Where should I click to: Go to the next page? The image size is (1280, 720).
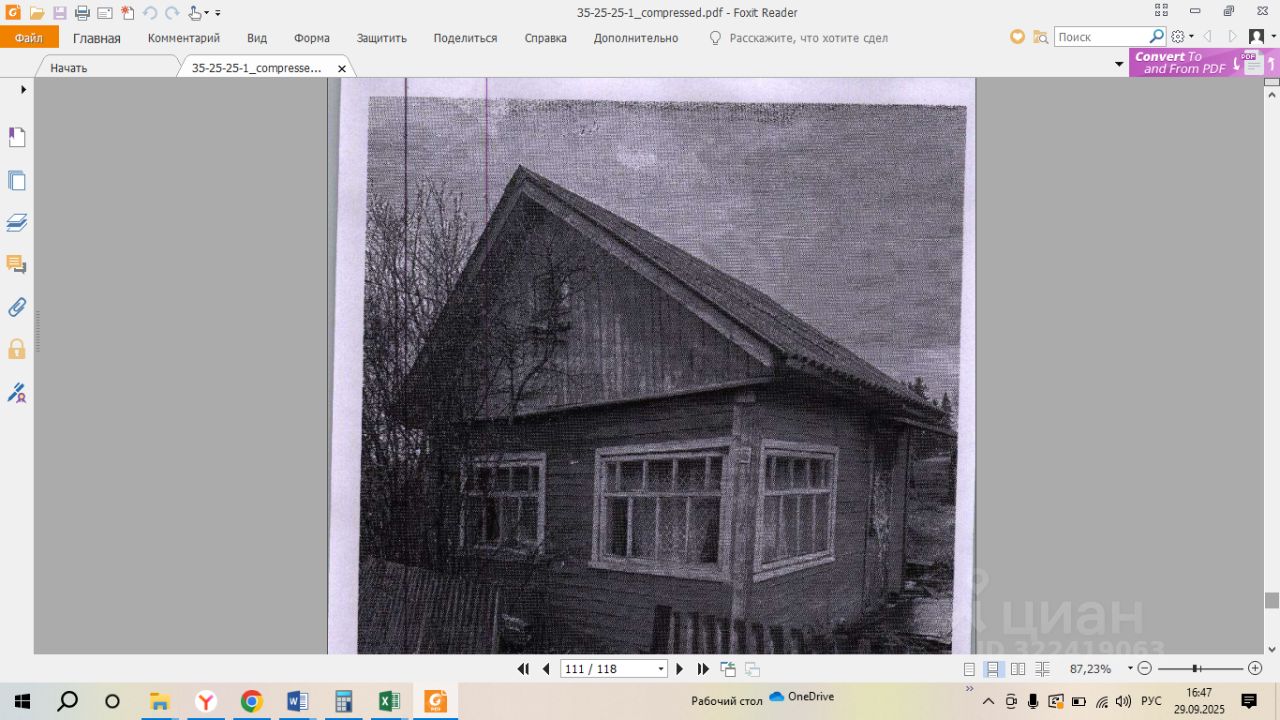(x=680, y=669)
